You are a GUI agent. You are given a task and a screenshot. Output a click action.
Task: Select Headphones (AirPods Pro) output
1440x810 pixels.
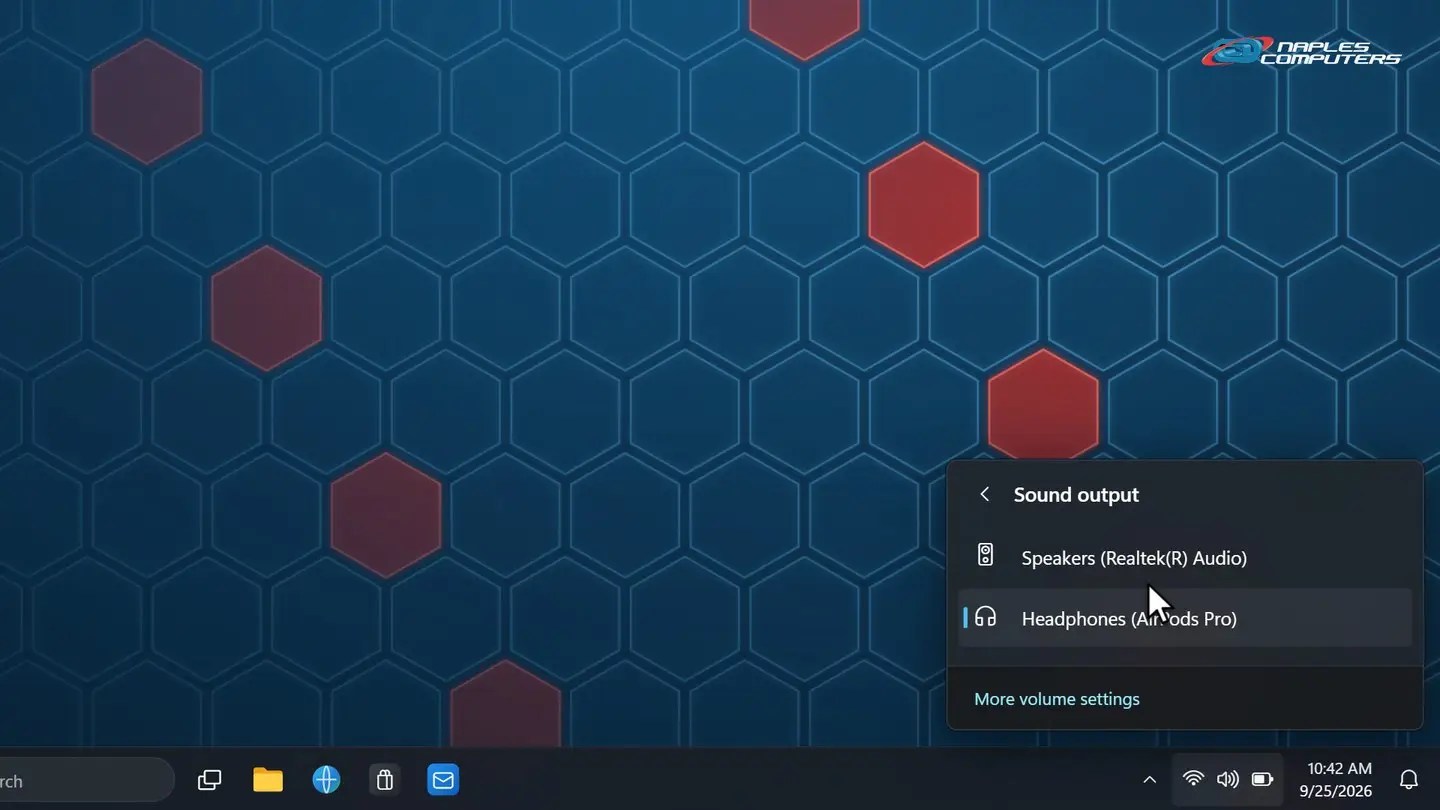(x=1185, y=618)
